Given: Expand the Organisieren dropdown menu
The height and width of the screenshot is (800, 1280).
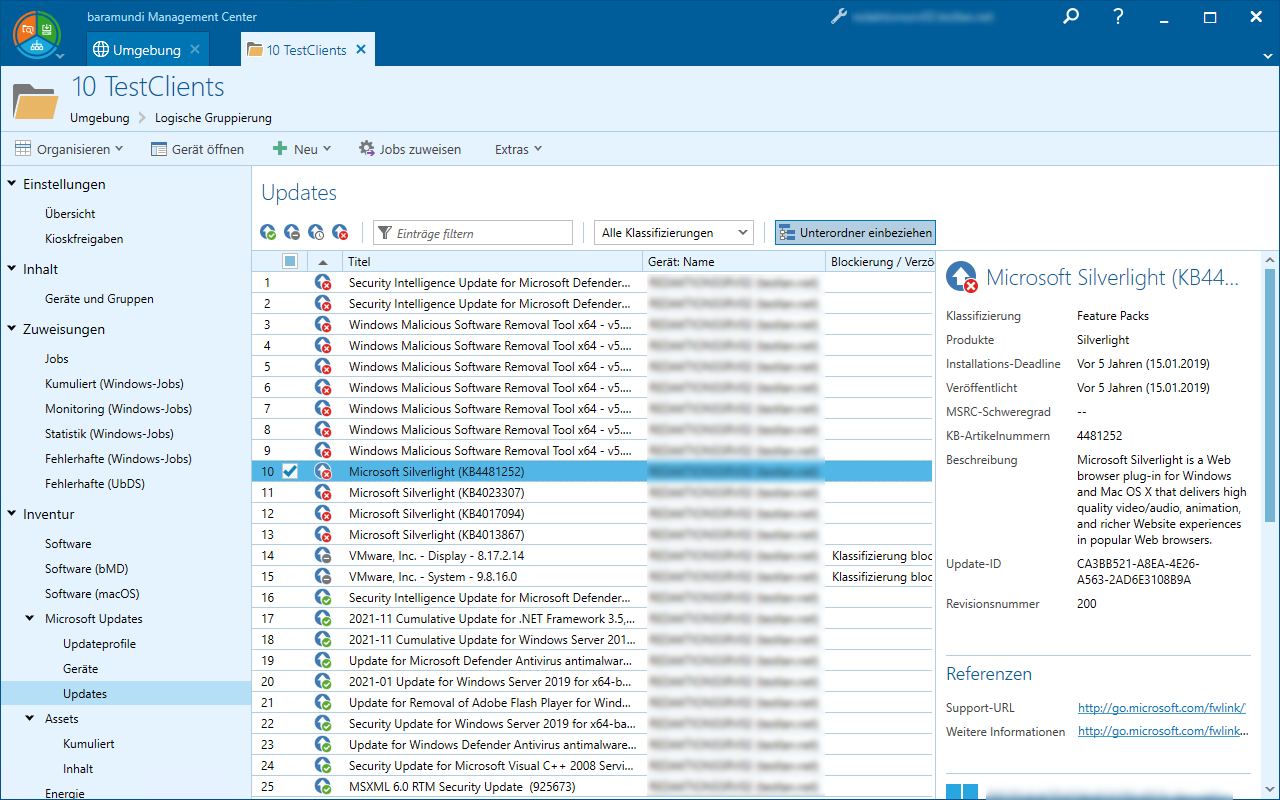Looking at the screenshot, I should pos(69,149).
